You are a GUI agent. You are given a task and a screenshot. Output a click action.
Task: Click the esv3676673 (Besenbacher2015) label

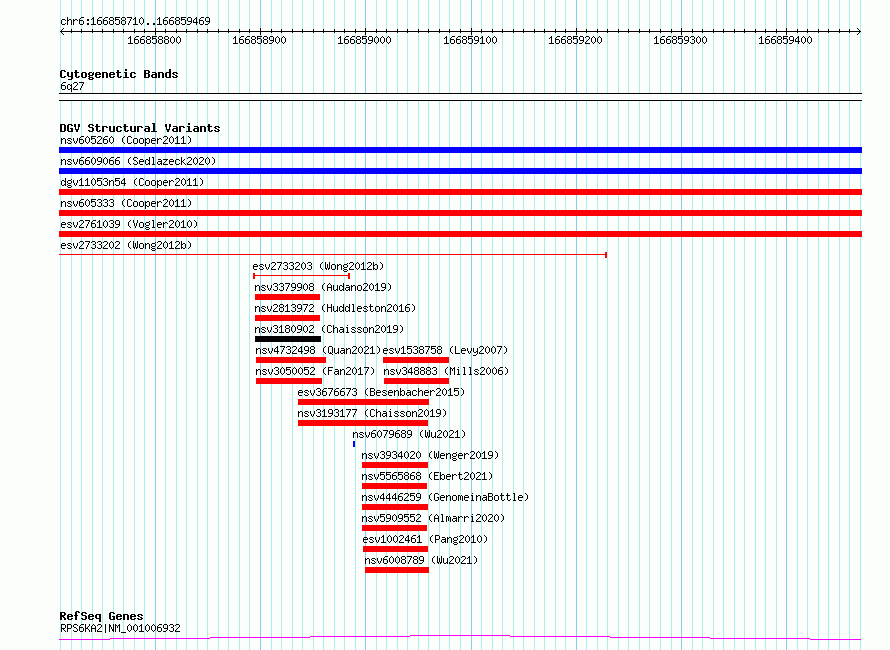[x=381, y=392]
